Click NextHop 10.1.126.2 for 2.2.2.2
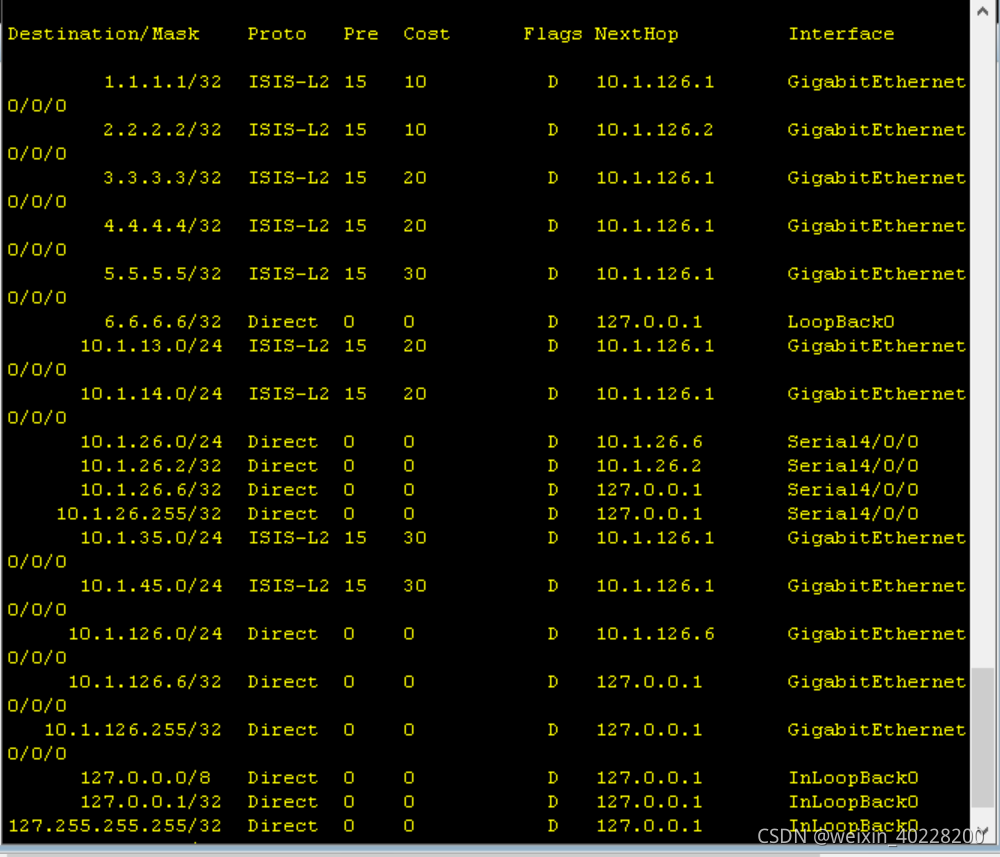Viewport: 1000px width, 857px height. [x=655, y=129]
